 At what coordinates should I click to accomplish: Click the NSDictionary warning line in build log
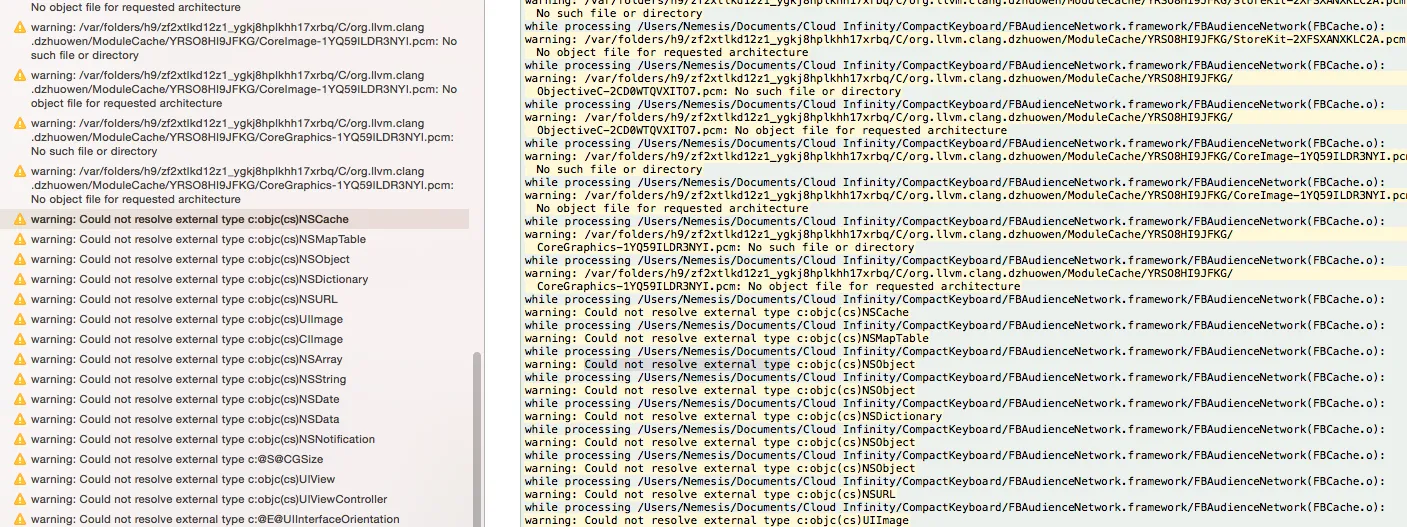tap(733, 416)
